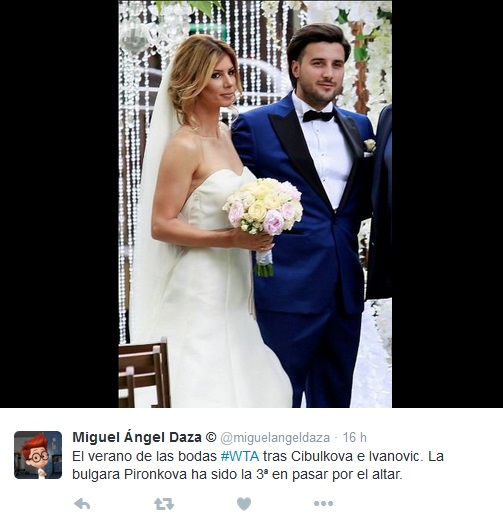503x530 pixels.
Task: Click the black area left of the photo
Action: coord(59,204)
